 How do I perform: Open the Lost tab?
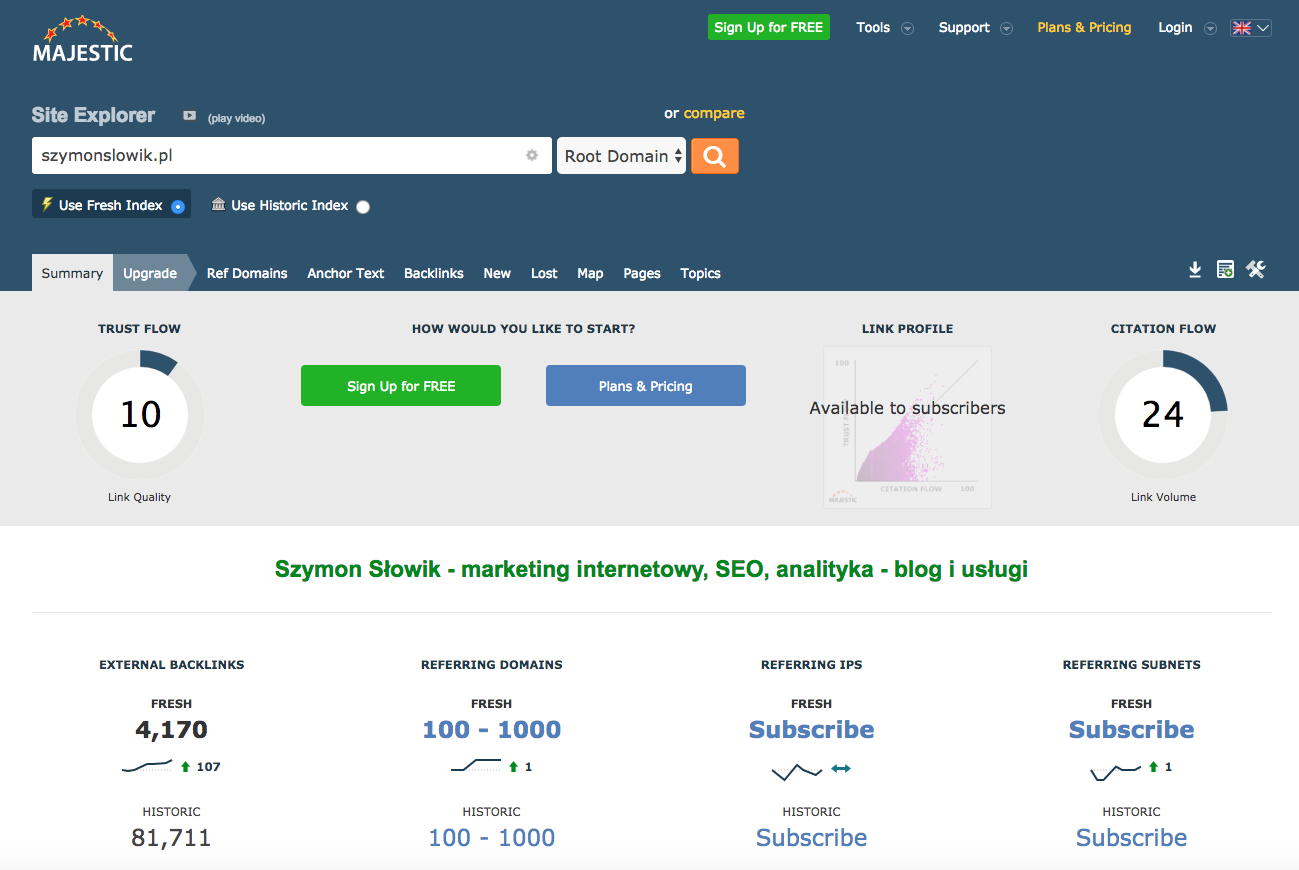544,273
